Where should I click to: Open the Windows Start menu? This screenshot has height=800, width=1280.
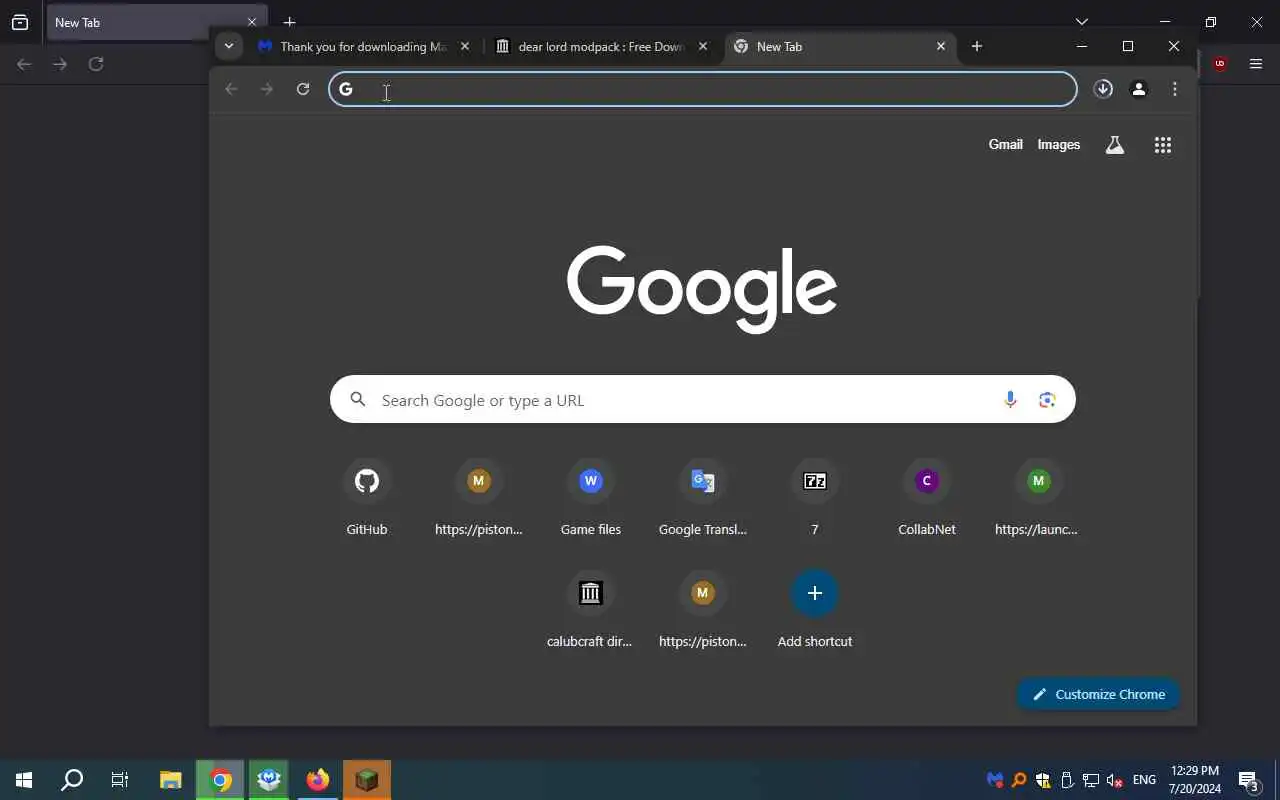click(24, 780)
